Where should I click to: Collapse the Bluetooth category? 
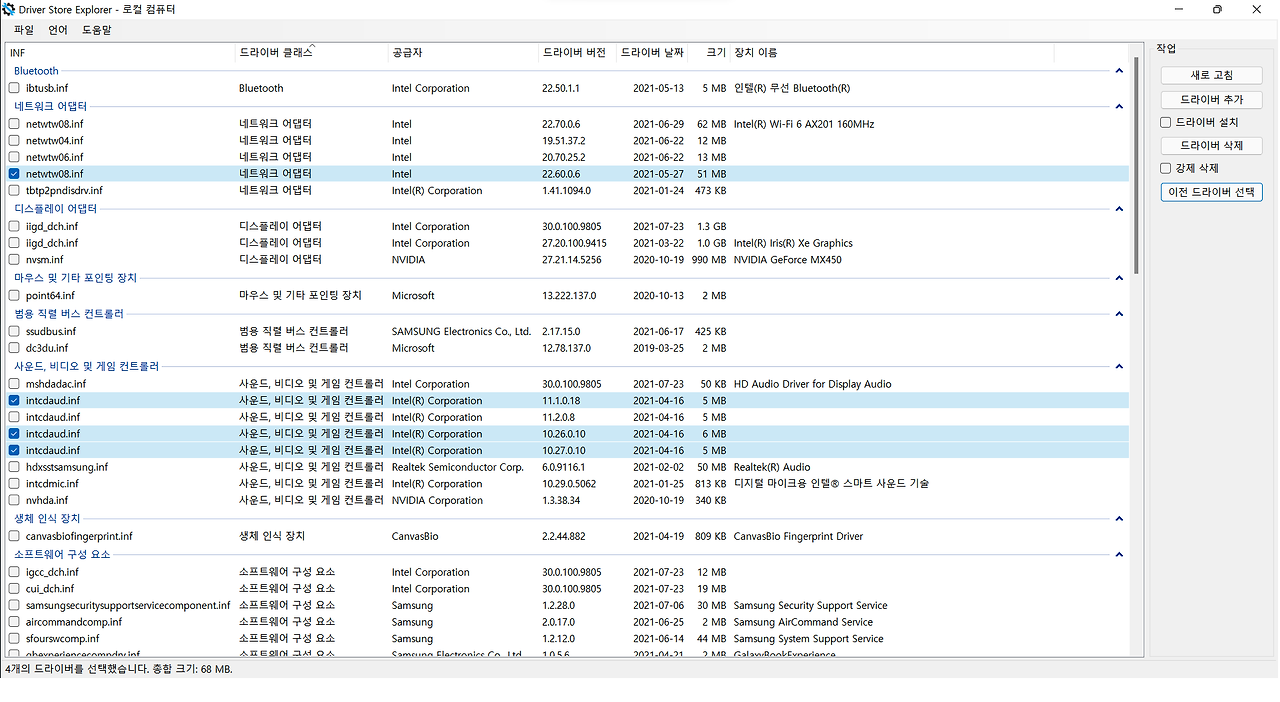point(1119,70)
